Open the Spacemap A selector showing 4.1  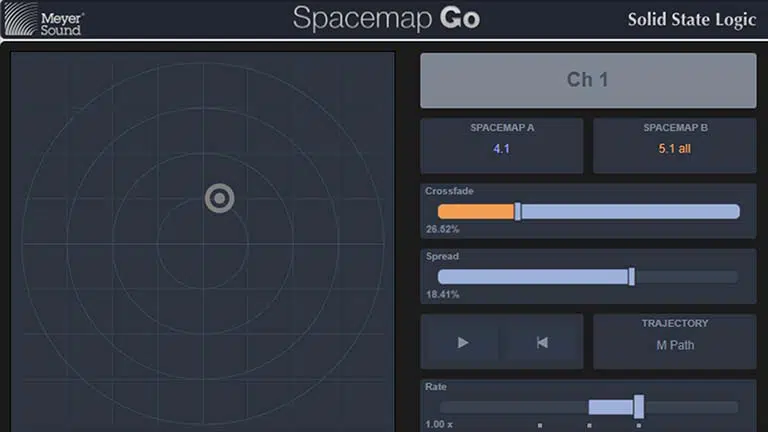point(502,145)
